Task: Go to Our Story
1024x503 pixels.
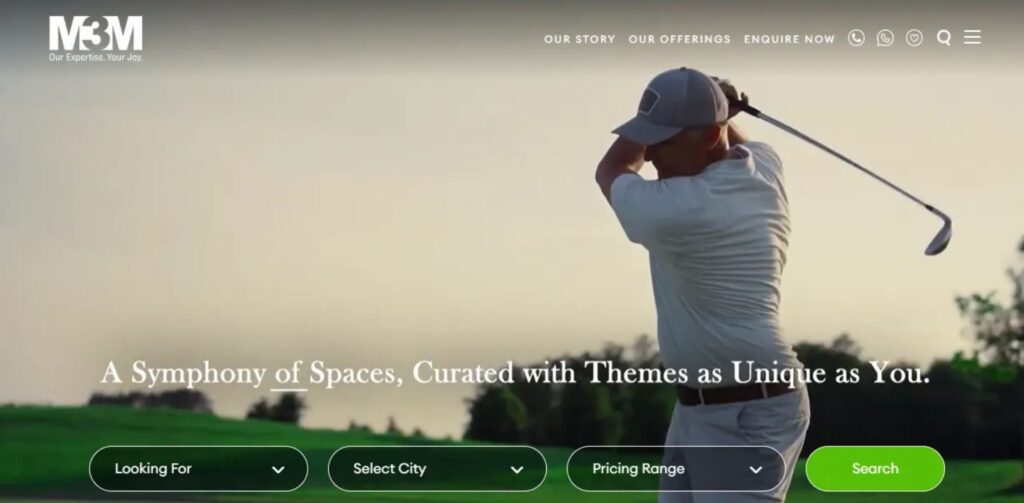Action: 579,39
